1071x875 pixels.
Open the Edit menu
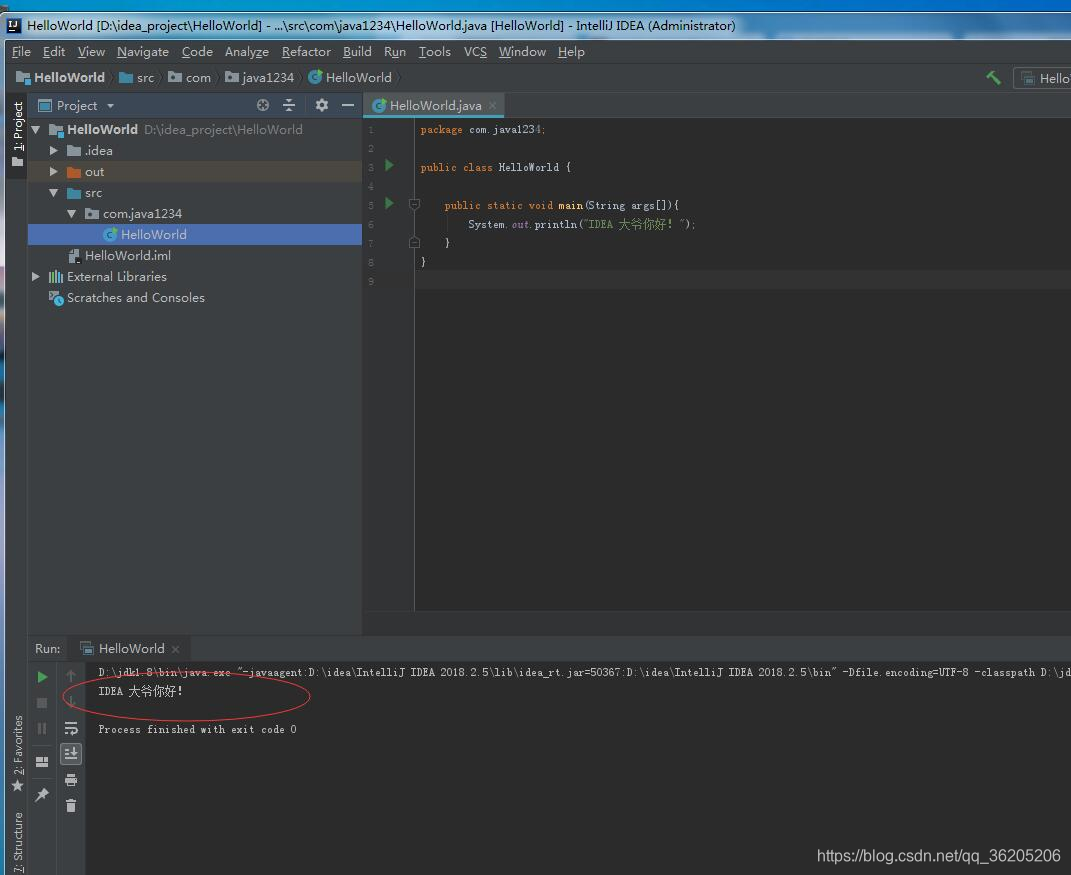[x=53, y=52]
